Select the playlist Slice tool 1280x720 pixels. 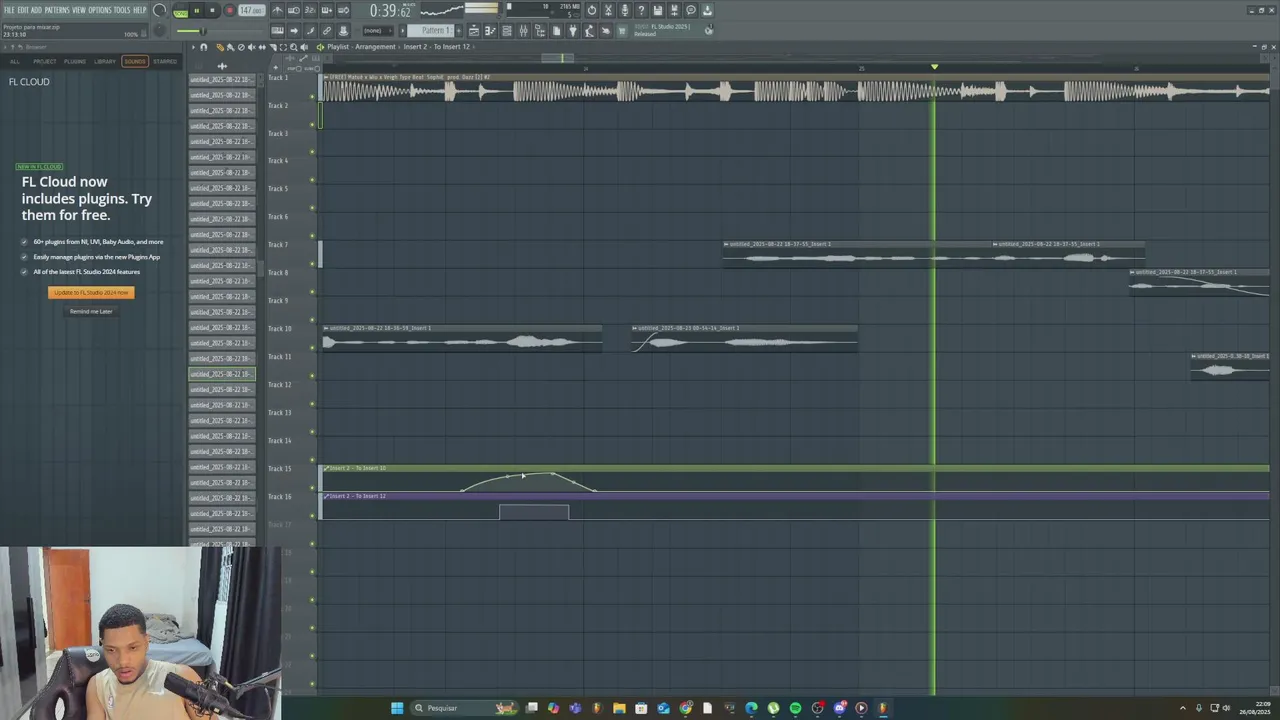(272, 47)
